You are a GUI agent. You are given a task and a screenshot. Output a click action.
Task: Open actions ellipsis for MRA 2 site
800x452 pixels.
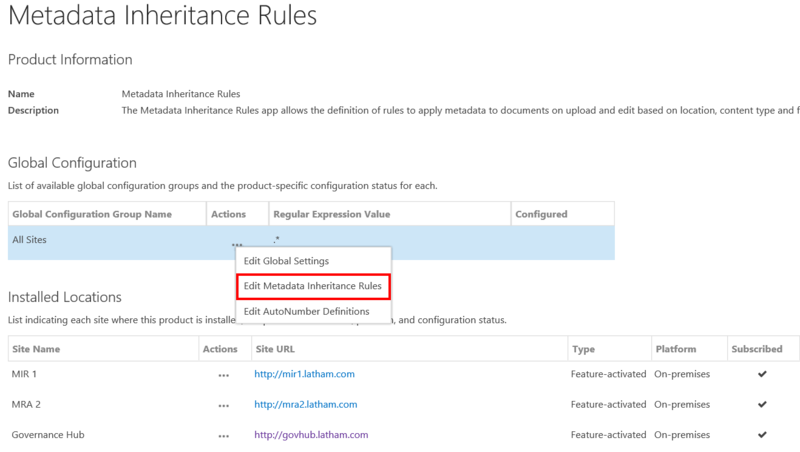pos(223,406)
